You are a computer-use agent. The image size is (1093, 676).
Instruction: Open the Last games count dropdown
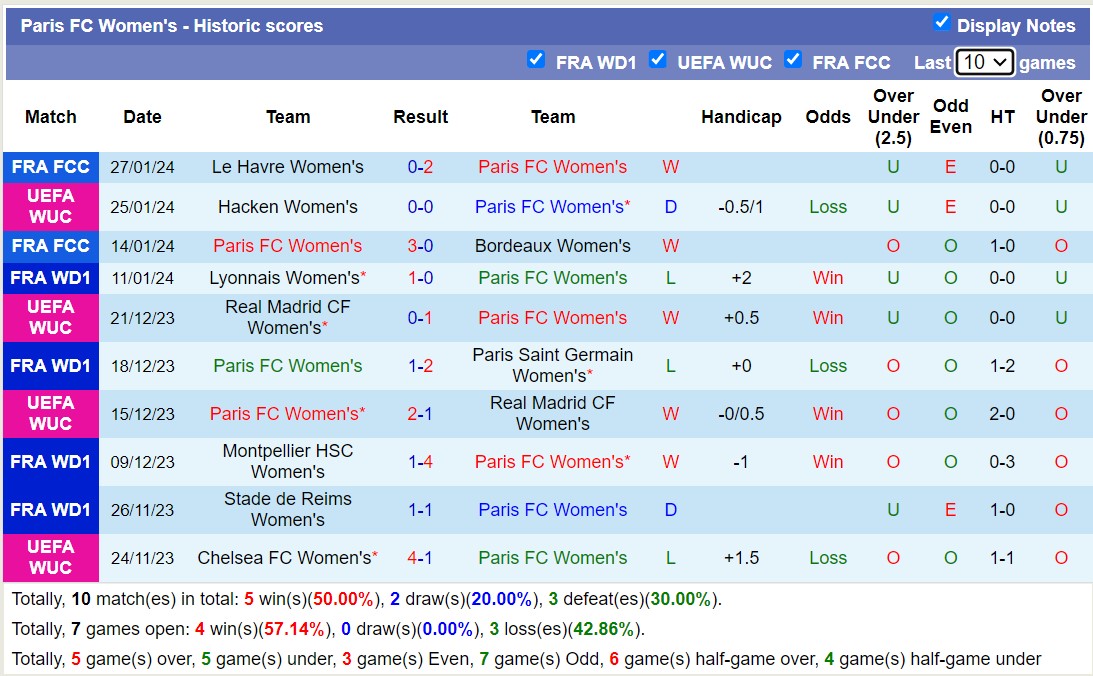click(984, 62)
